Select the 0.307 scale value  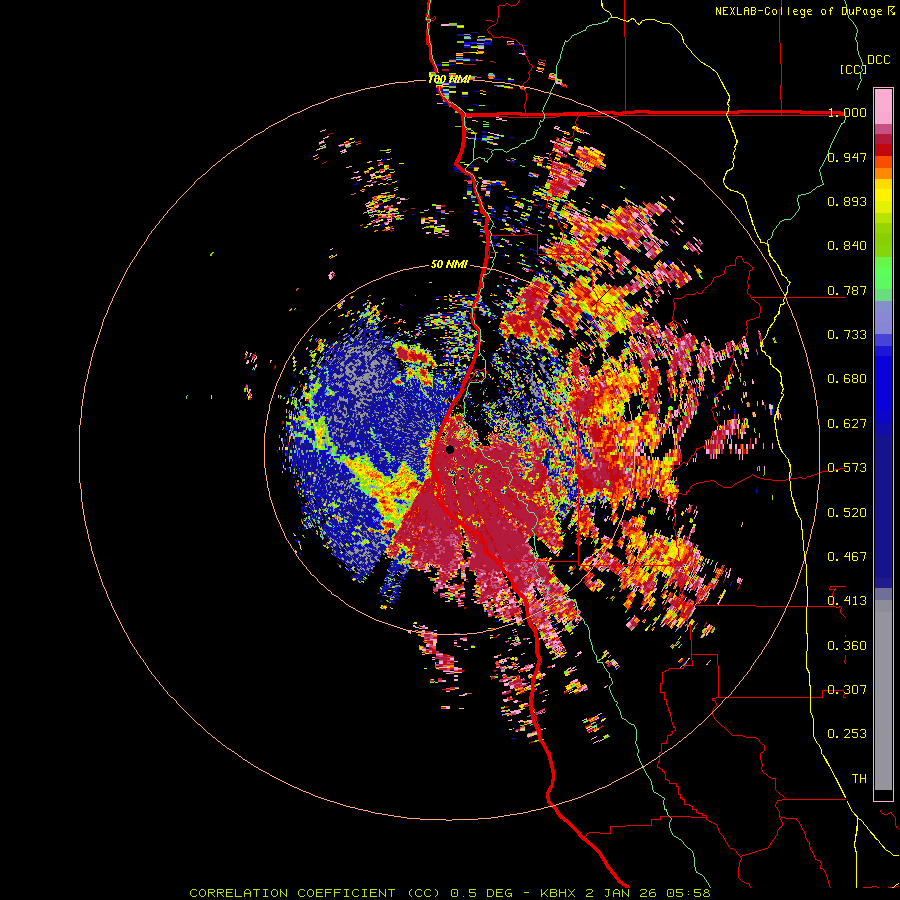[847, 690]
